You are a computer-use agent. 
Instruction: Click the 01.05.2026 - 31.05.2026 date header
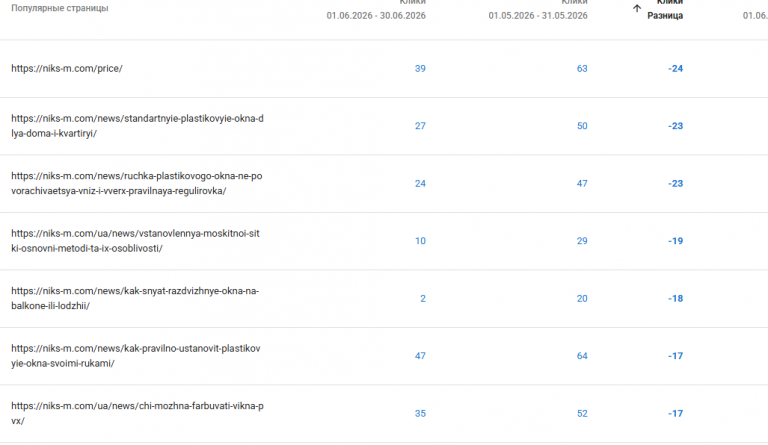pyautogui.click(x=538, y=16)
